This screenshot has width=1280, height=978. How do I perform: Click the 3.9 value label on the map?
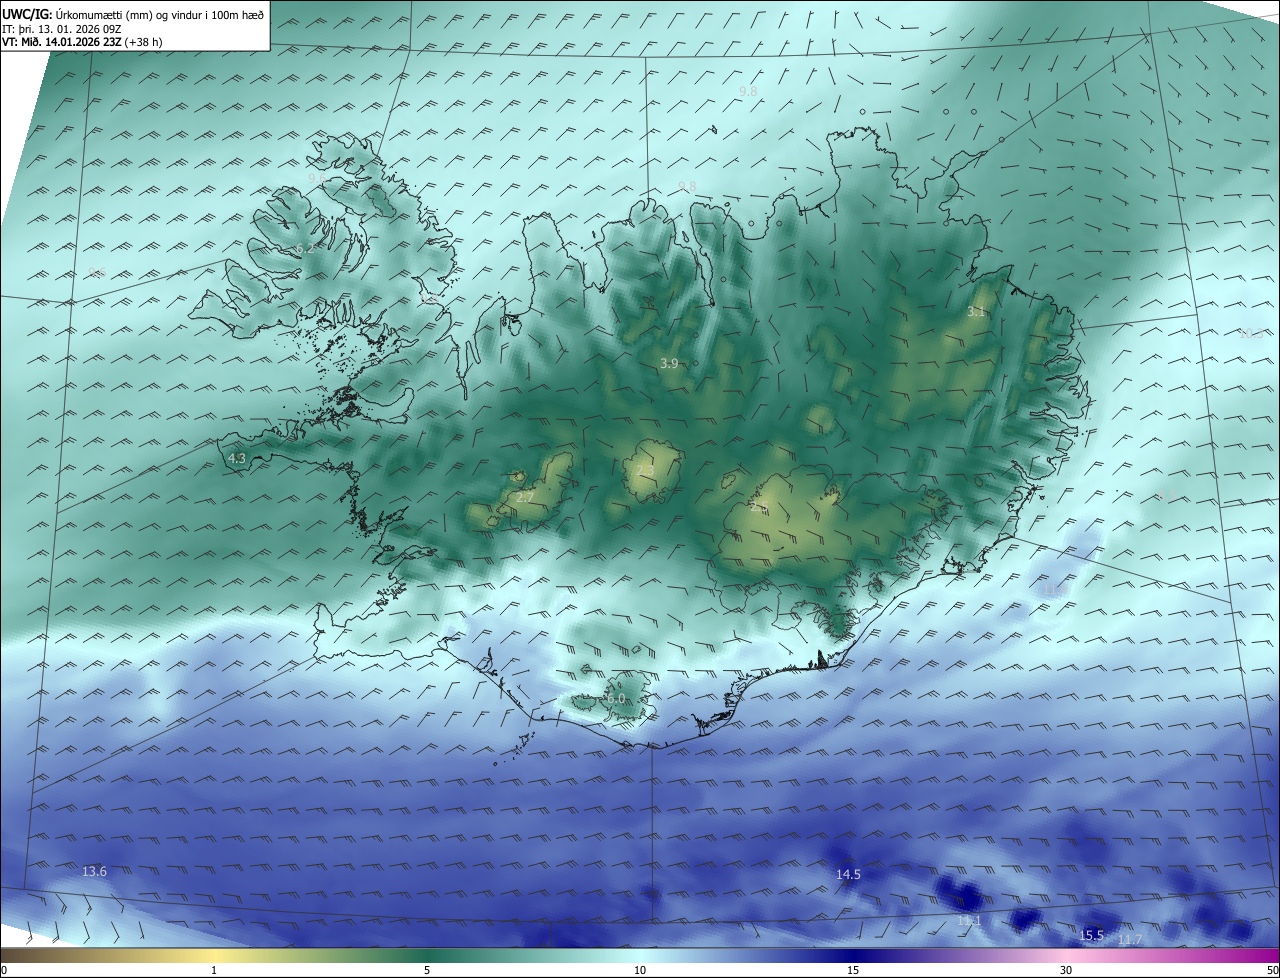pos(669,364)
